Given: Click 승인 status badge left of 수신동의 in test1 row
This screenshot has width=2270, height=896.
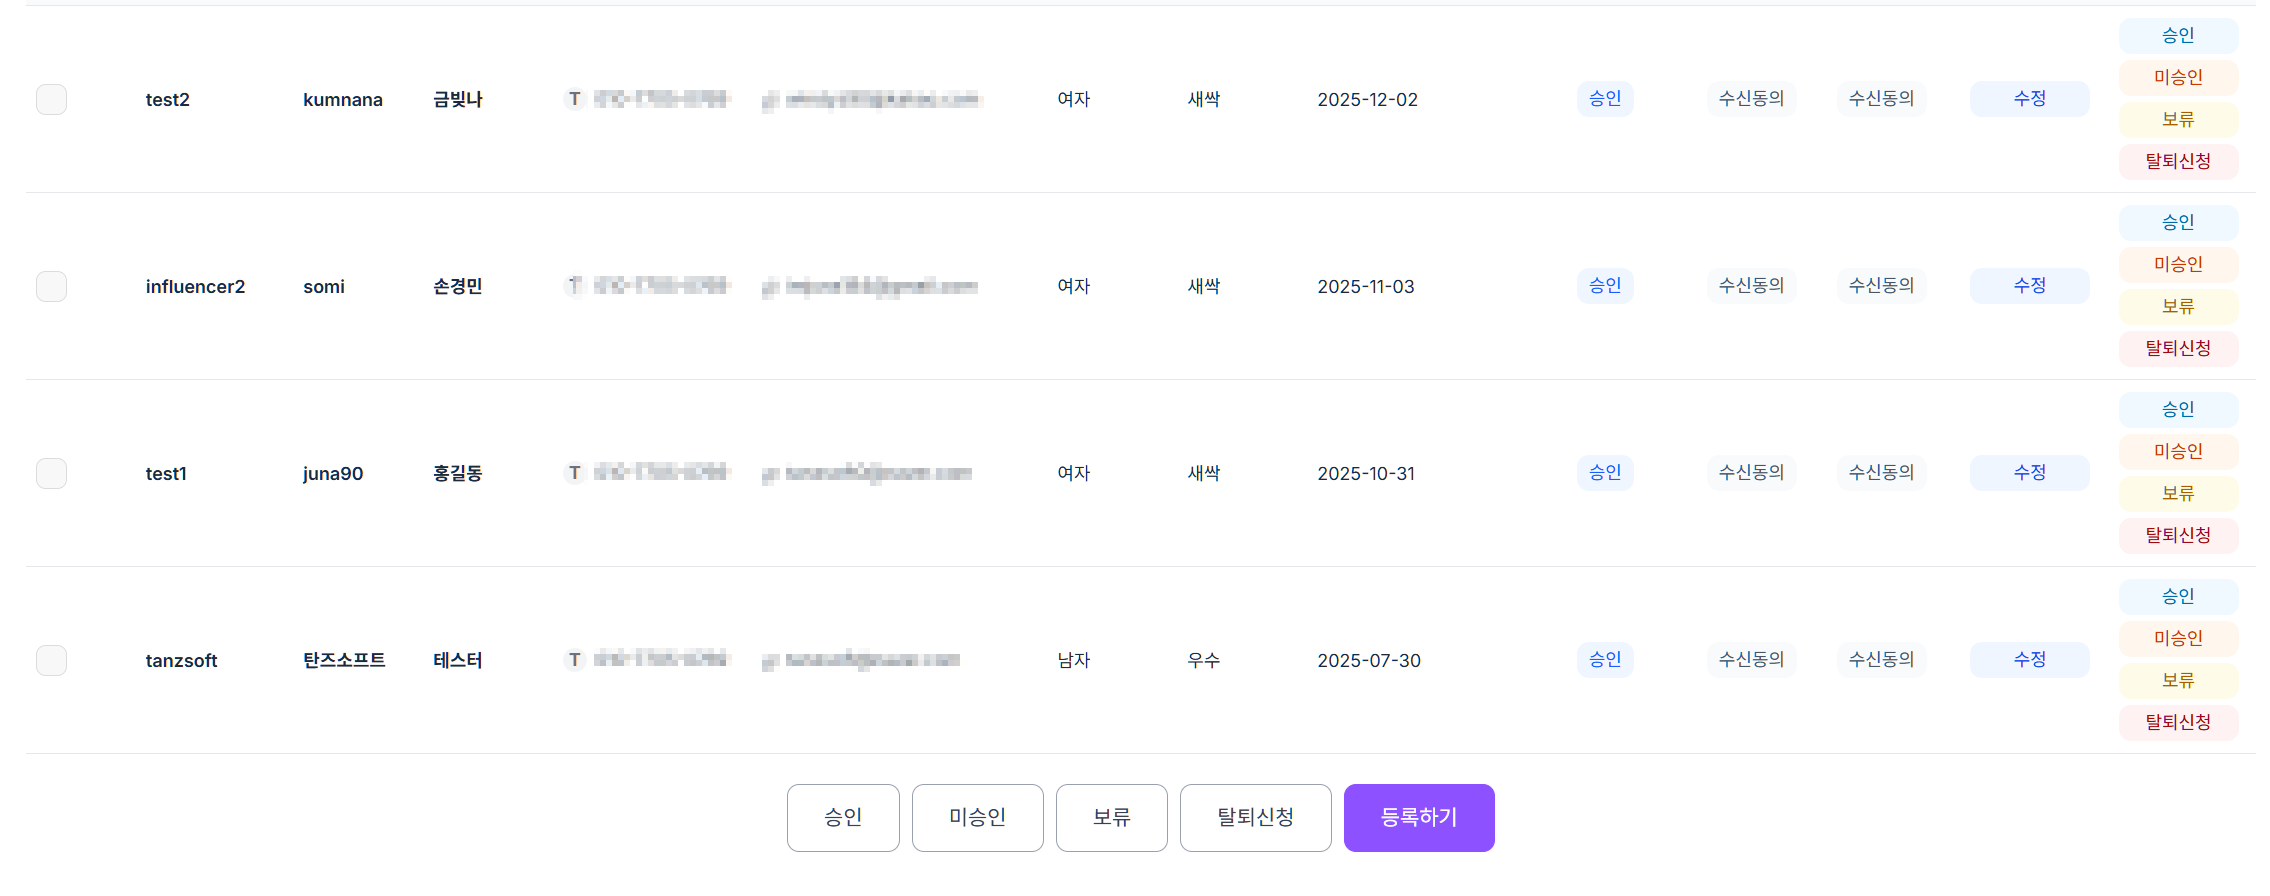Looking at the screenshot, I should click(x=1605, y=473).
